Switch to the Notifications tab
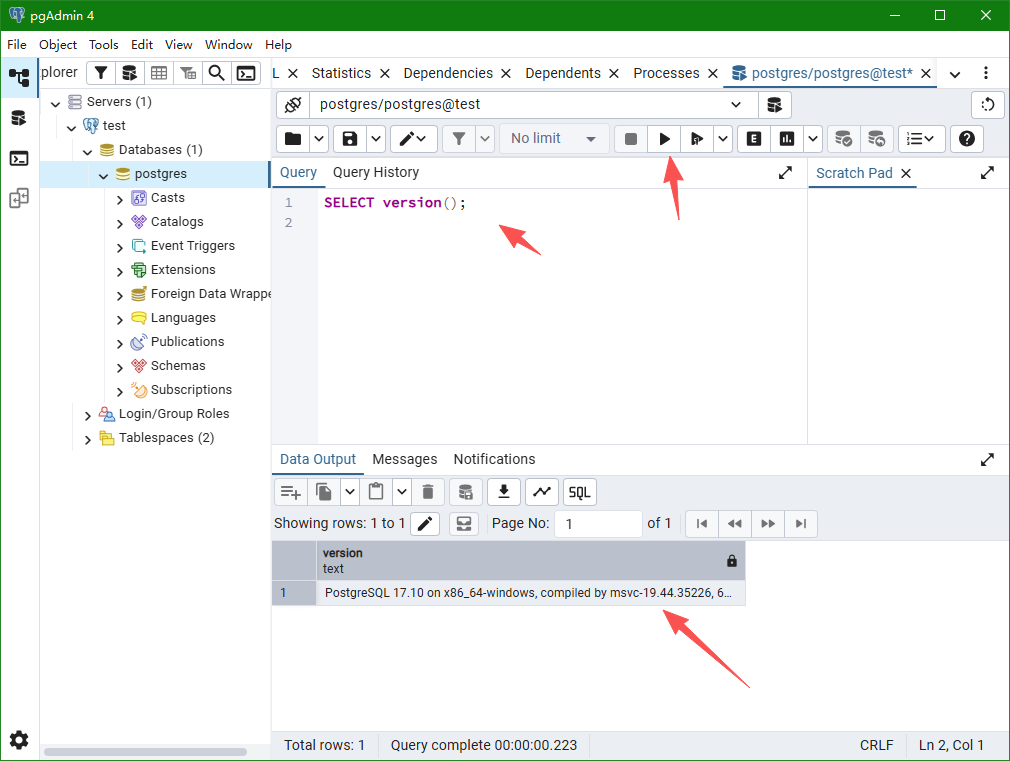The image size is (1010, 761). (494, 459)
